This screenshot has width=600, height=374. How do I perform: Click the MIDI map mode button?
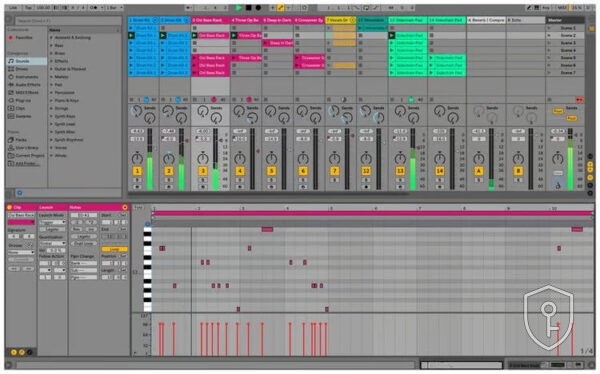(562, 7)
